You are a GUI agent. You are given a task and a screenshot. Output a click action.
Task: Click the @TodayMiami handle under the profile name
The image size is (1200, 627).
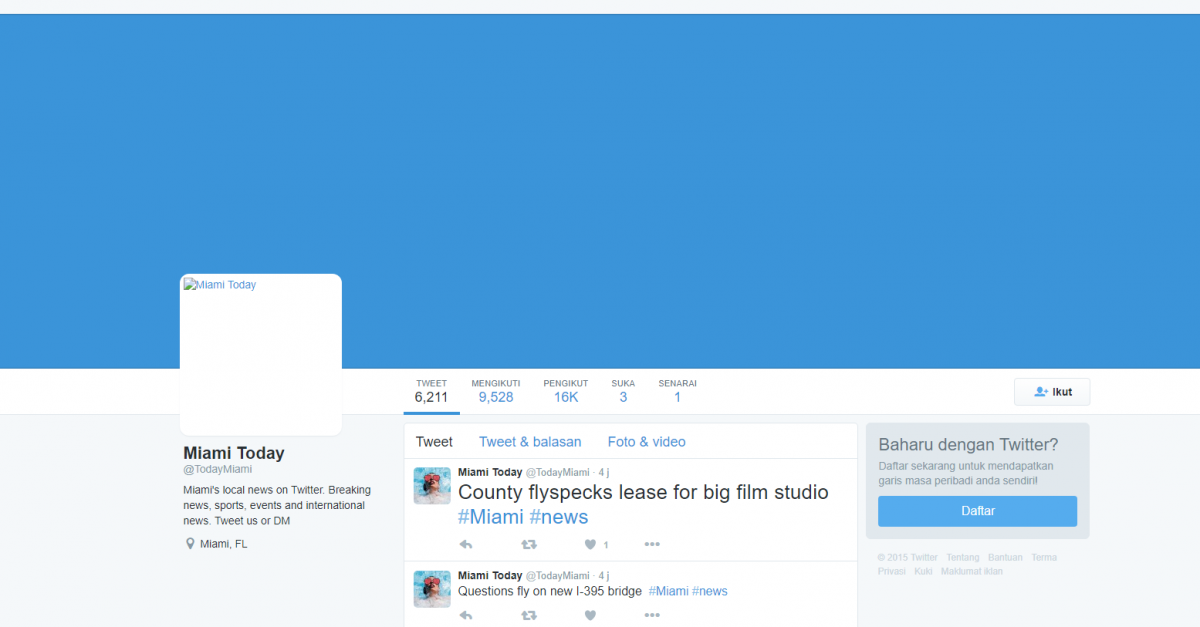[x=218, y=469]
